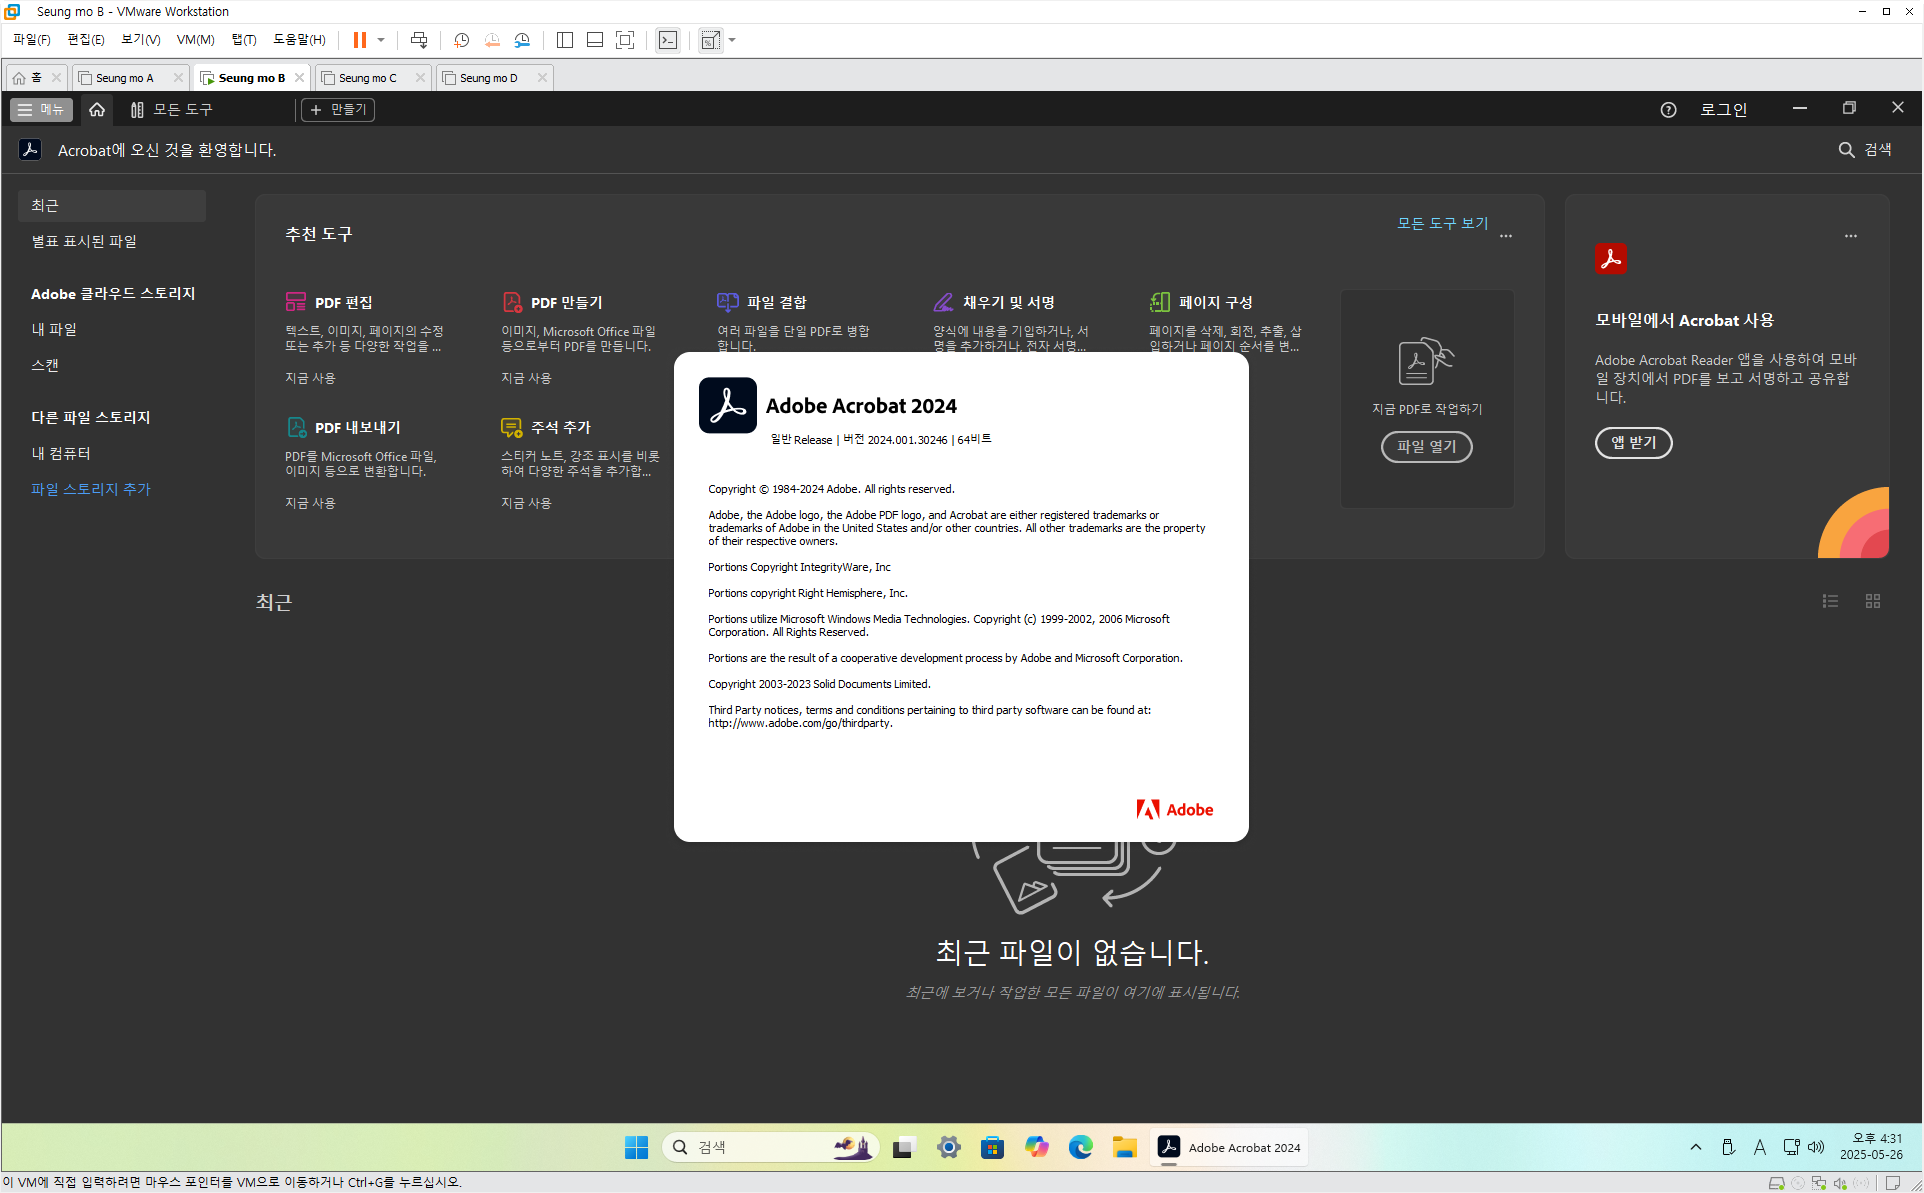This screenshot has width=1924, height=1193.
Task: Switch recent files to list view
Action: point(1830,601)
